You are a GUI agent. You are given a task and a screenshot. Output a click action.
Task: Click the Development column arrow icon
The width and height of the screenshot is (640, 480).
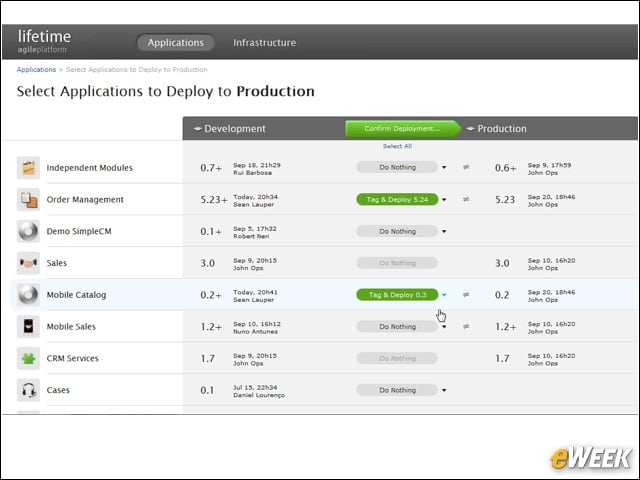point(198,129)
